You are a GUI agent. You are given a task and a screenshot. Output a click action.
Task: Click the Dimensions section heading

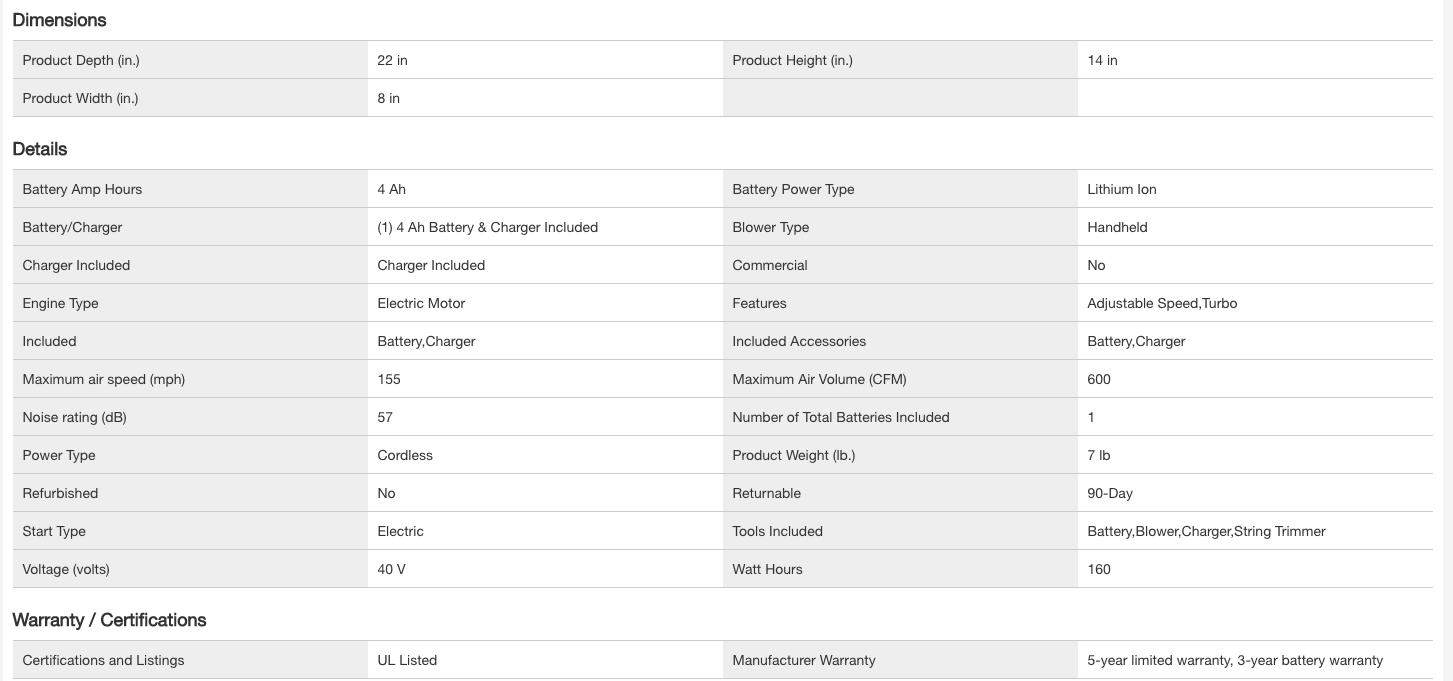coord(59,20)
